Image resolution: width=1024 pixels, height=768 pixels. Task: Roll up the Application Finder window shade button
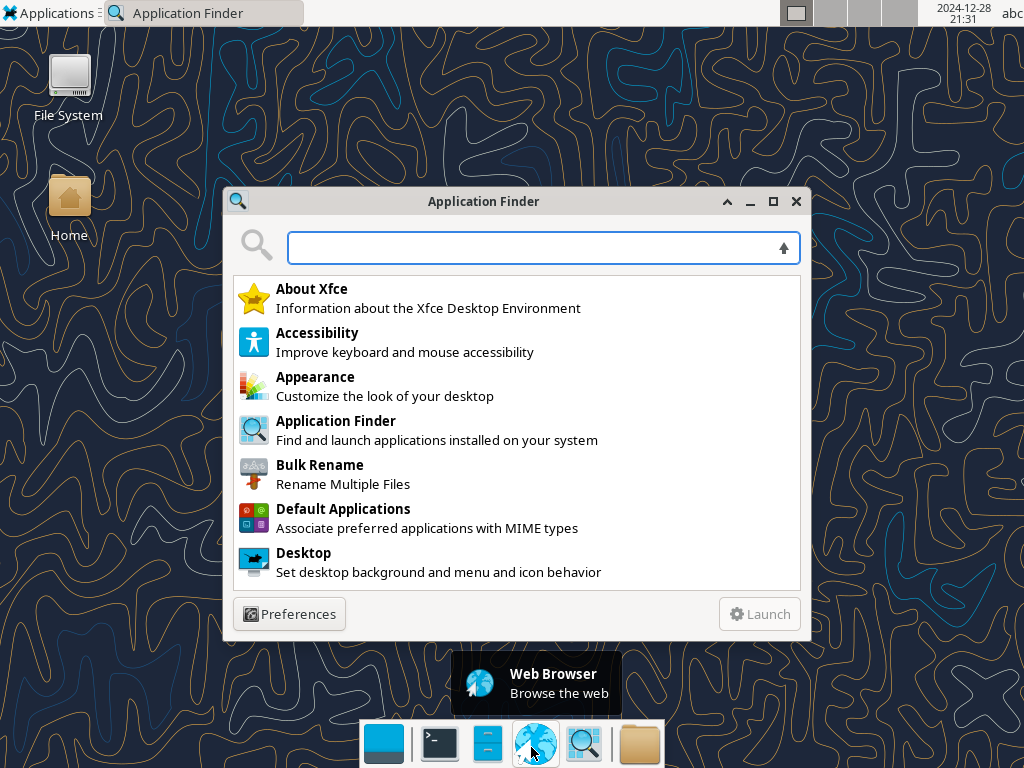[x=727, y=202]
